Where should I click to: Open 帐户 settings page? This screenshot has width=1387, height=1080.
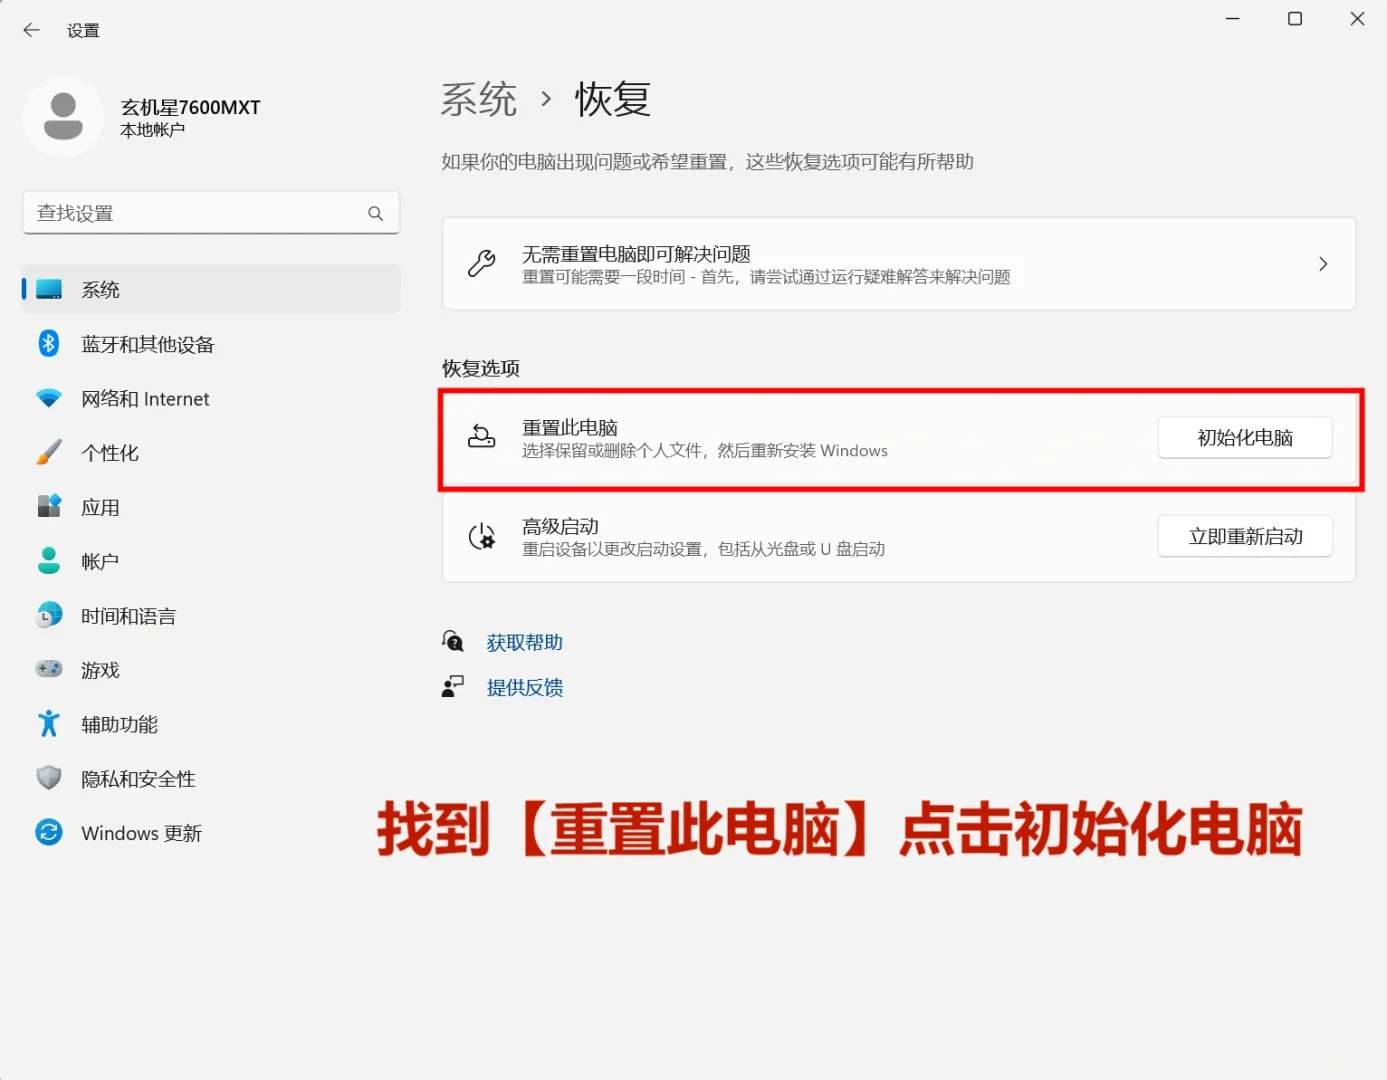tap(211, 561)
